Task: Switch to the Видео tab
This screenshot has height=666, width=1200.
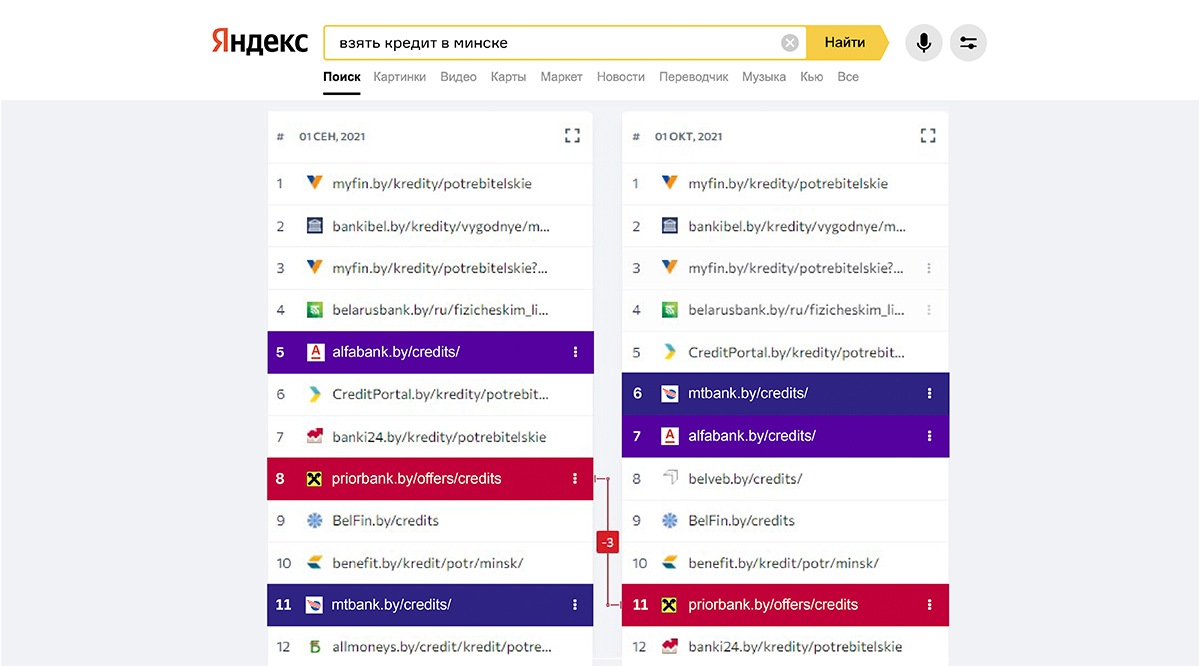Action: [x=458, y=77]
